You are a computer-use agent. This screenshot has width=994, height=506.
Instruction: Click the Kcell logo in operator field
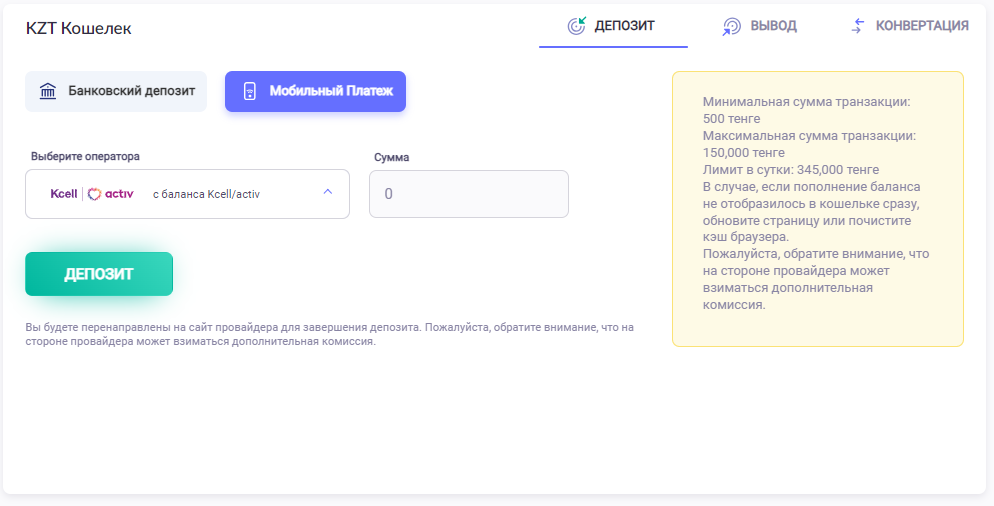64,194
